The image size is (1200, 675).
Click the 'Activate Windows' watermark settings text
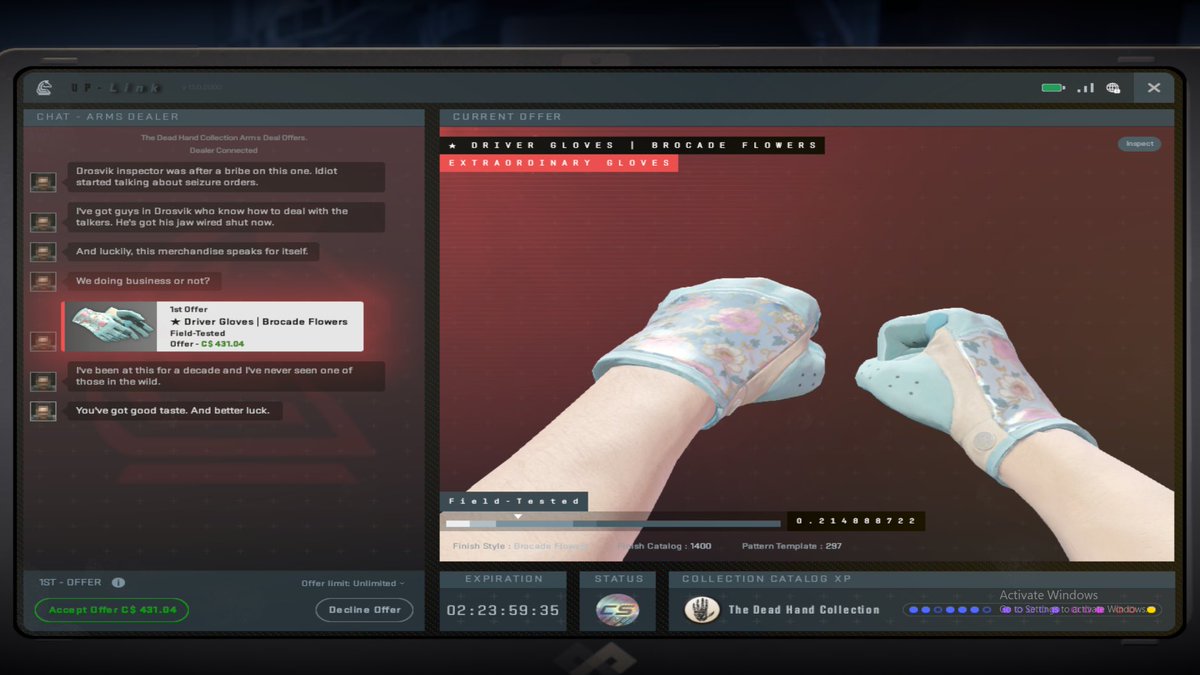click(1073, 609)
